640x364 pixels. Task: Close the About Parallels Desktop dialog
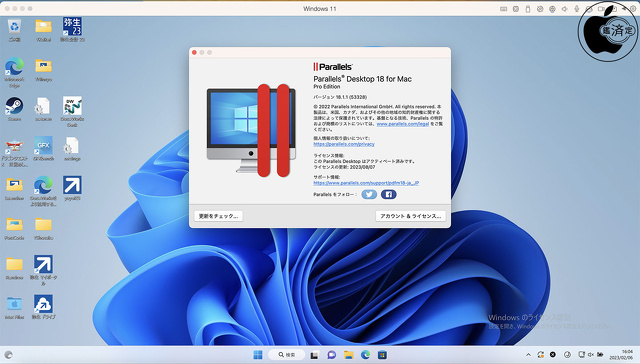pos(194,52)
